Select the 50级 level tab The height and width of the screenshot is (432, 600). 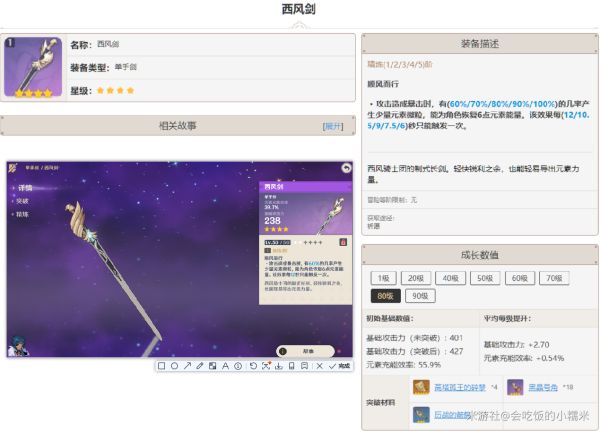pos(485,278)
